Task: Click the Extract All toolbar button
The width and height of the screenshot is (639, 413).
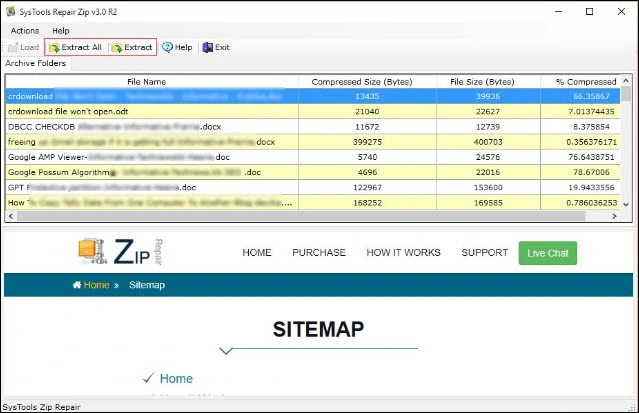Action: 75,47
